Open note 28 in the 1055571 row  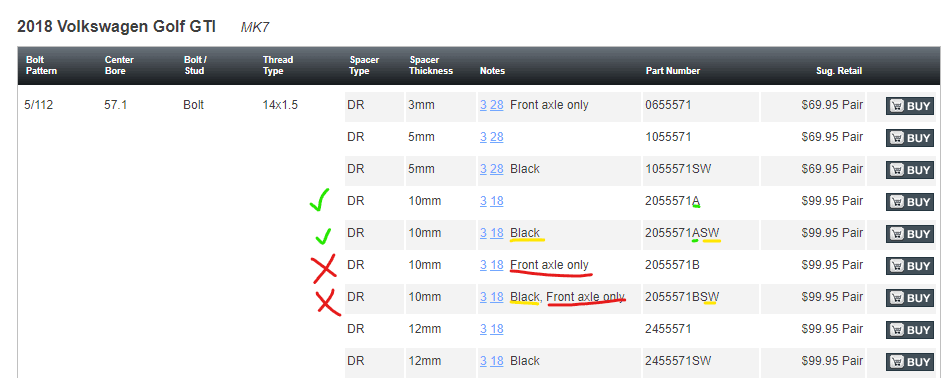[497, 137]
